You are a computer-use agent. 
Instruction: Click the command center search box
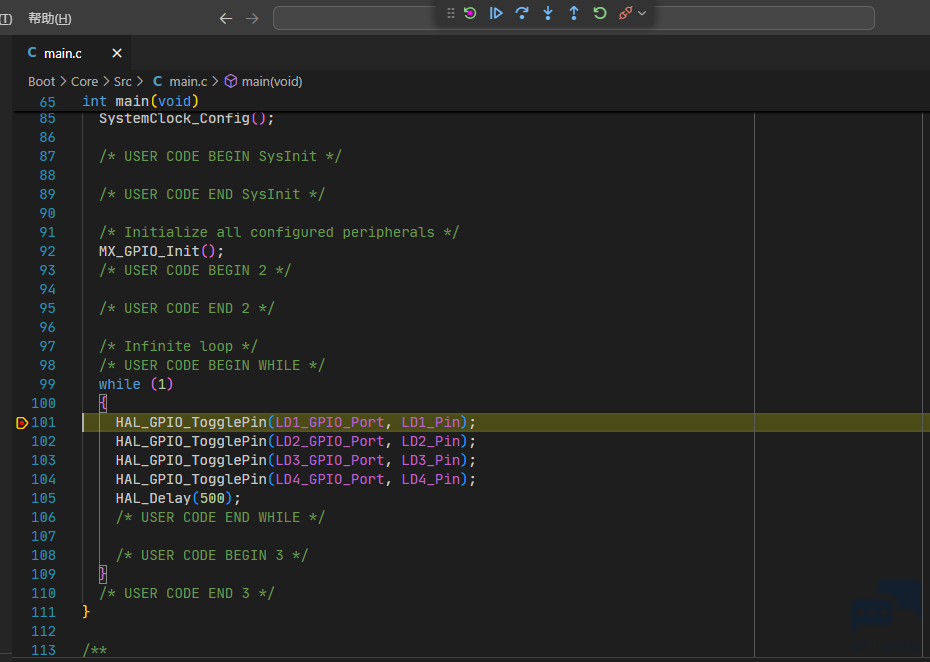[x=574, y=18]
